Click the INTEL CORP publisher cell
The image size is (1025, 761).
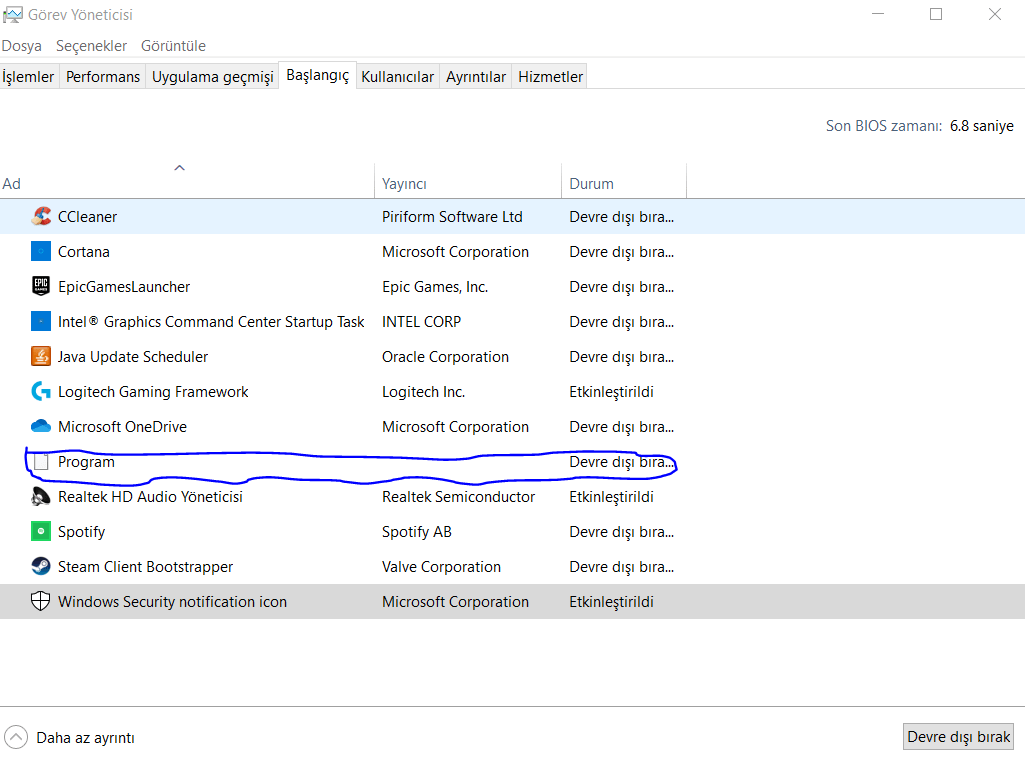[x=421, y=322]
